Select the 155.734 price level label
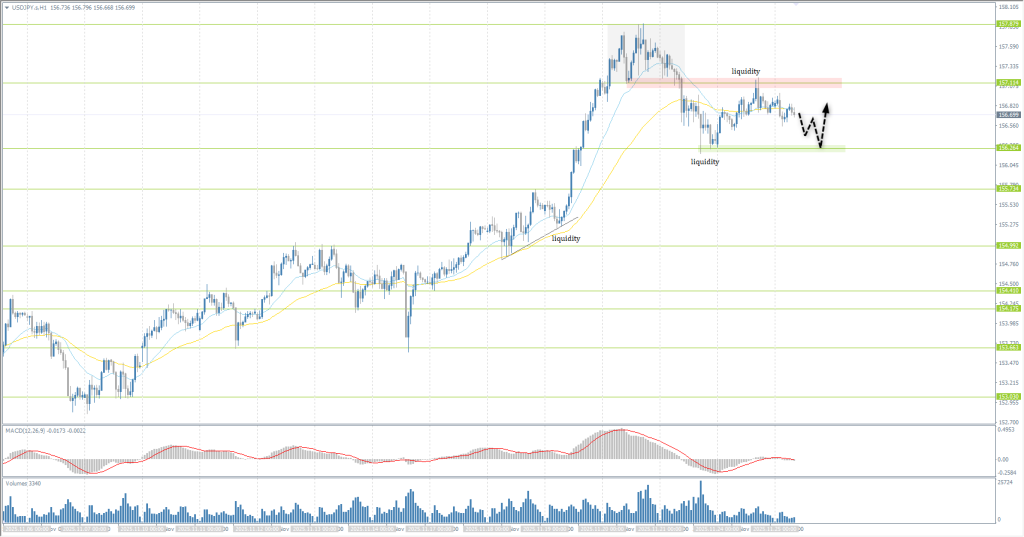The height and width of the screenshot is (537, 1024). (1007, 188)
